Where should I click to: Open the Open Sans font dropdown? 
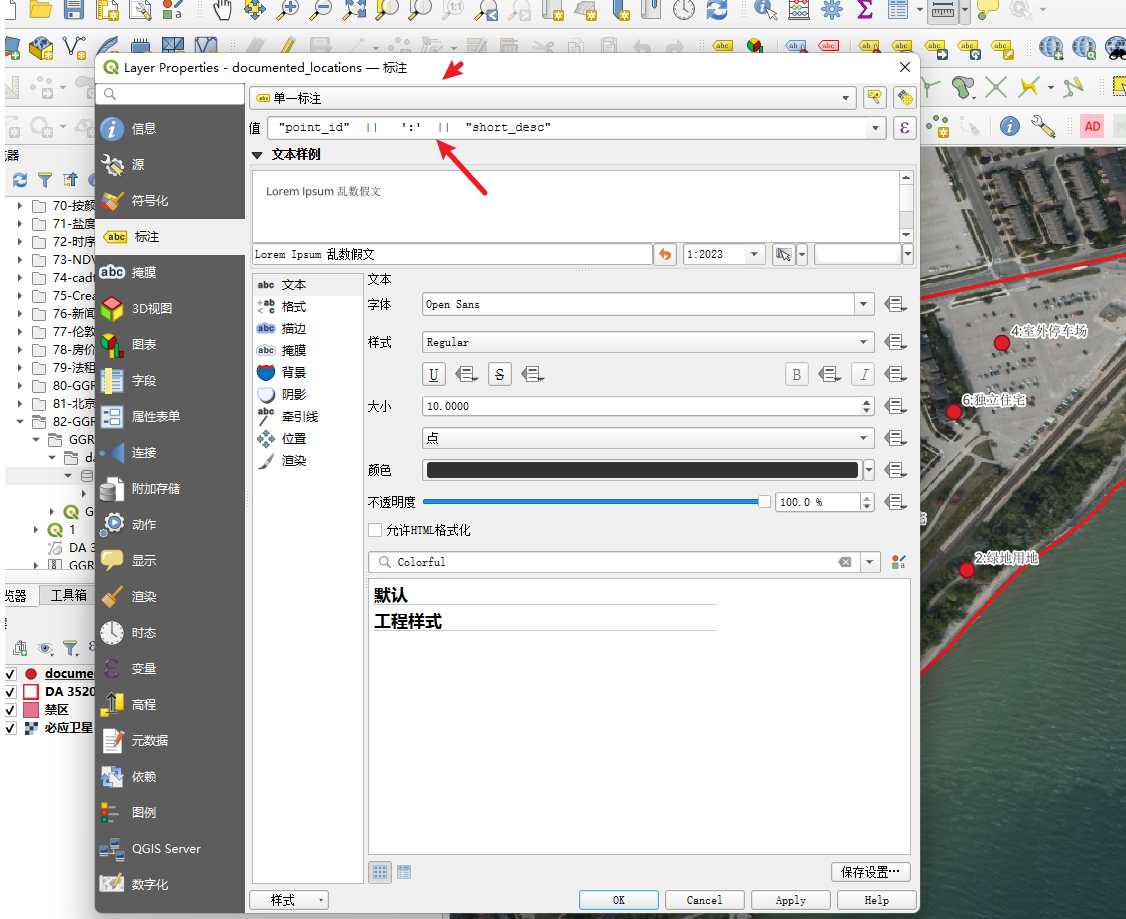[863, 304]
